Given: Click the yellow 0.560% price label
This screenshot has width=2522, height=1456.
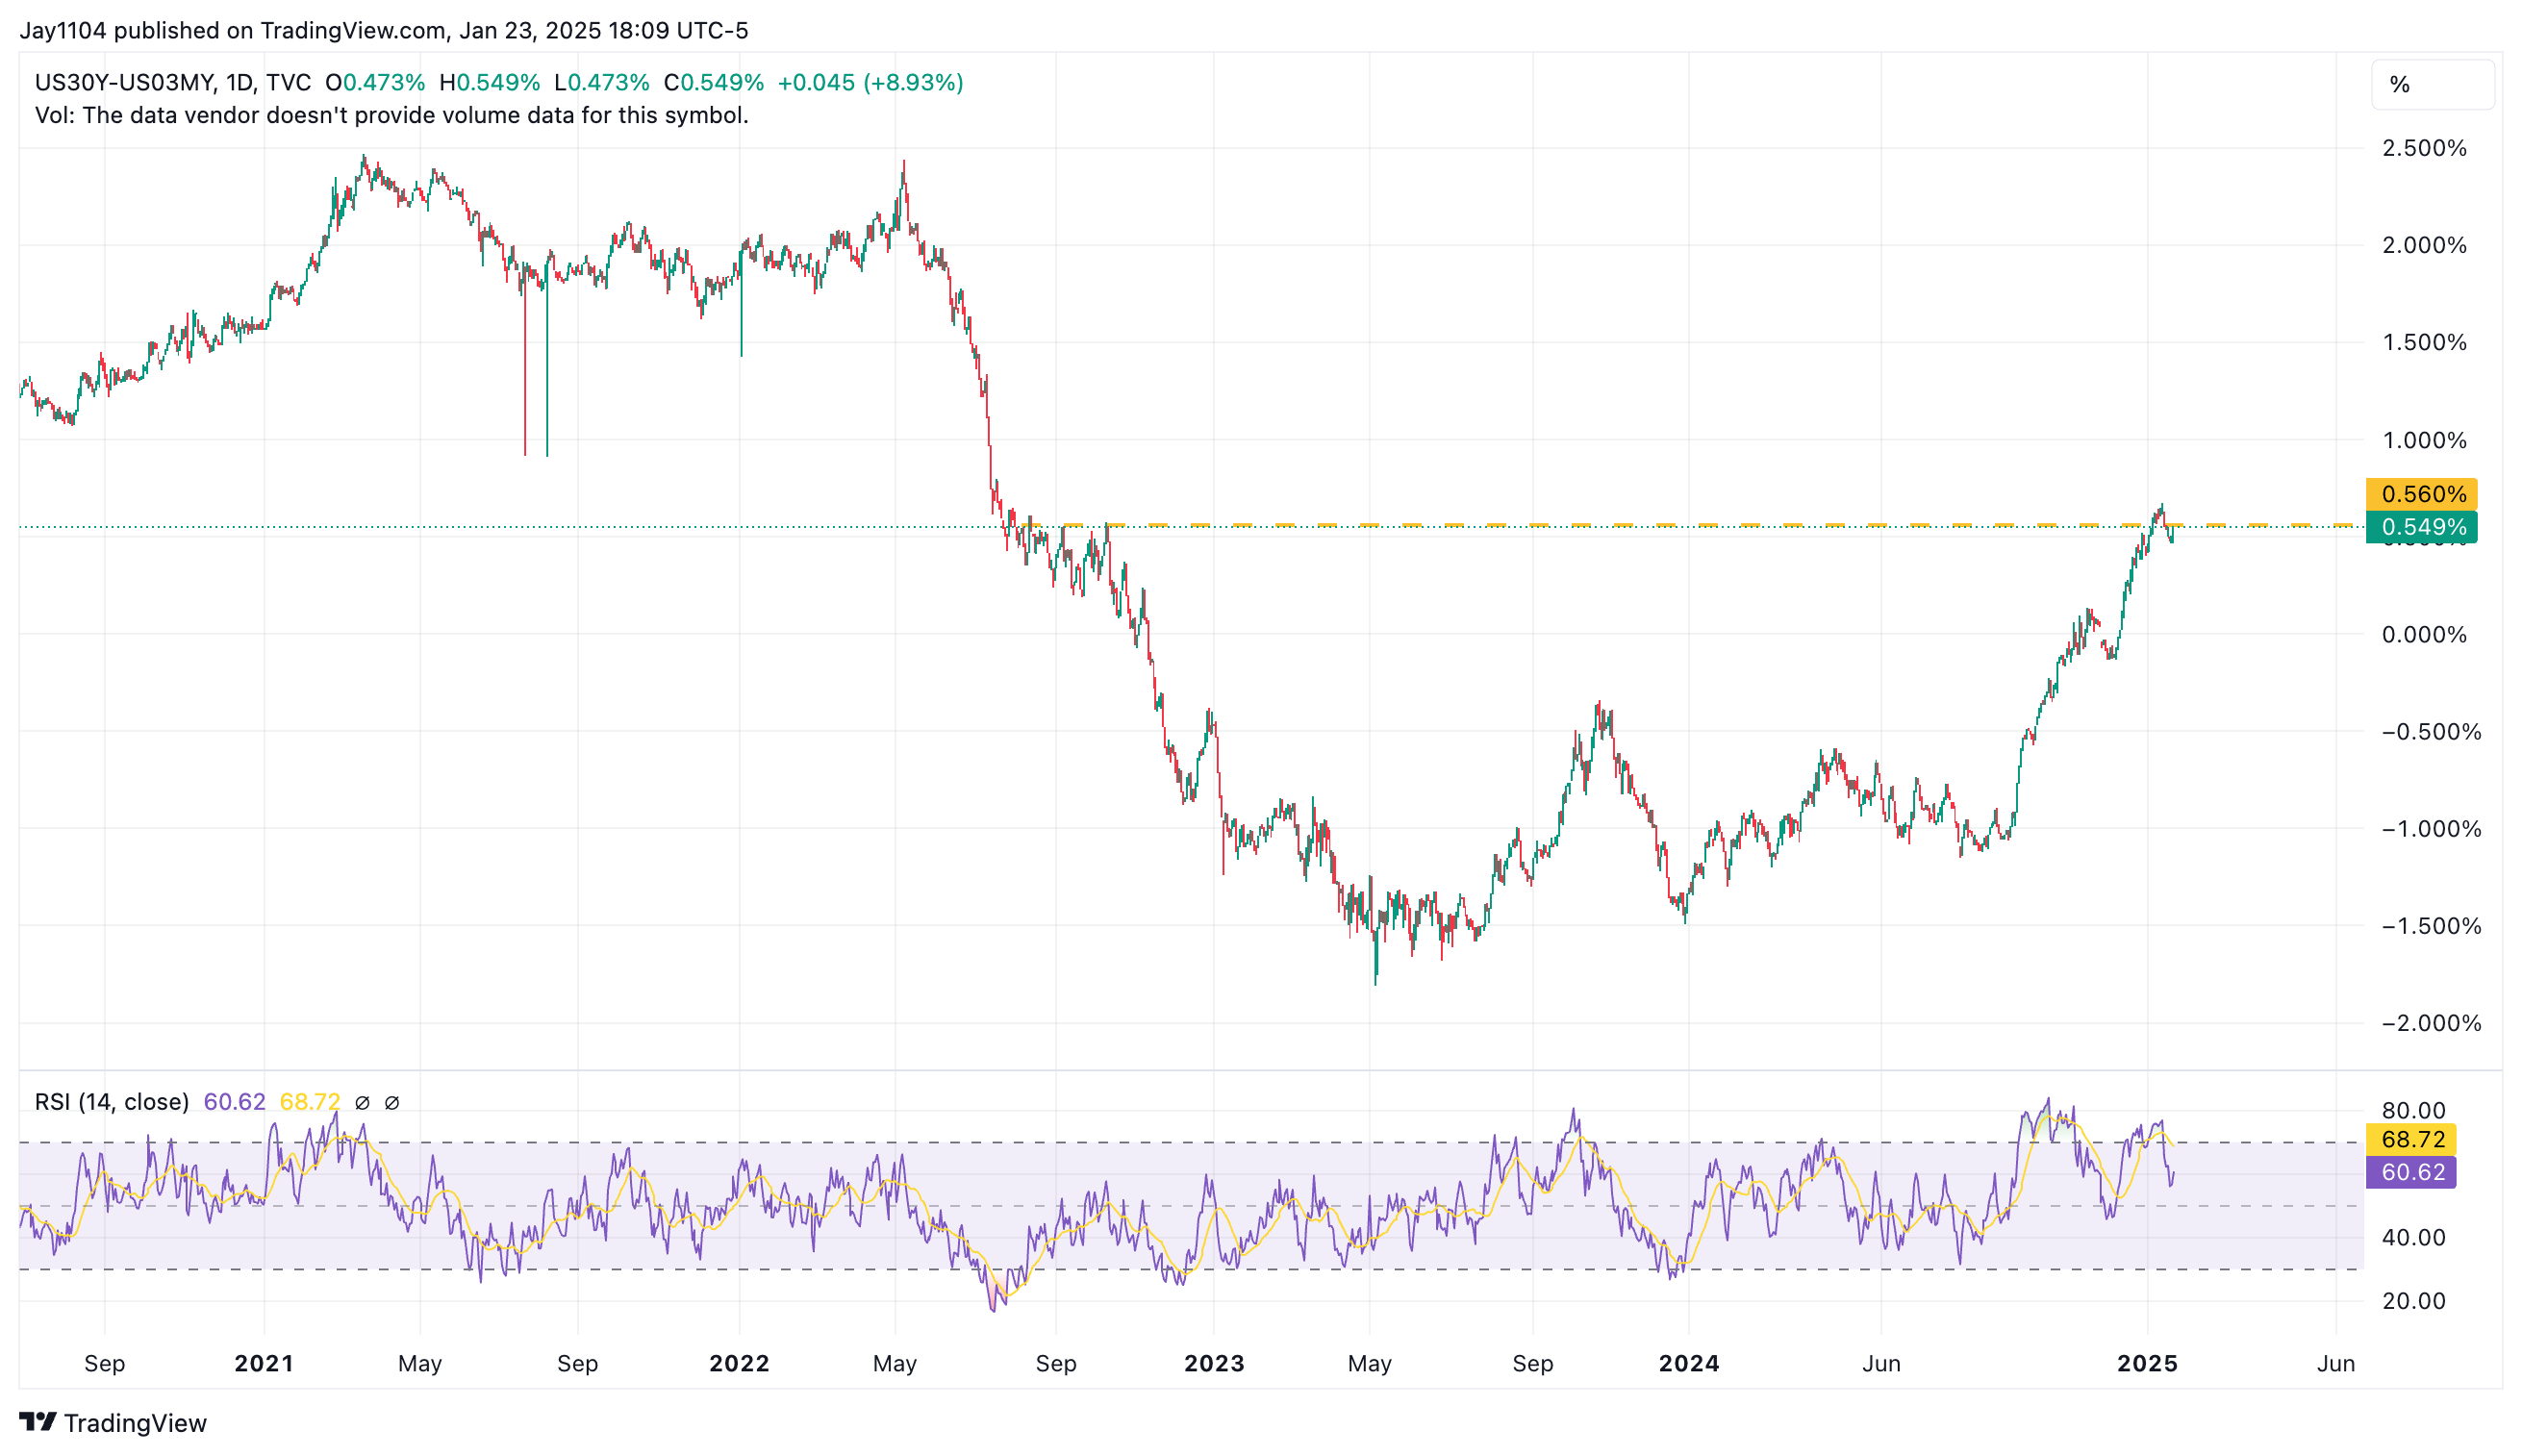Looking at the screenshot, I should click(x=2421, y=494).
